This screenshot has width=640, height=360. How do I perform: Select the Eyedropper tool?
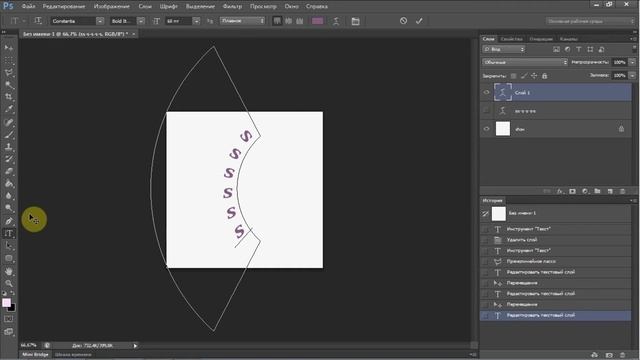pos(9,109)
